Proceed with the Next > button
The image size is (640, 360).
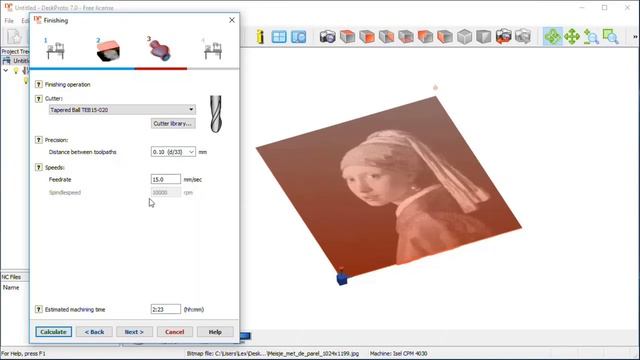tap(134, 332)
